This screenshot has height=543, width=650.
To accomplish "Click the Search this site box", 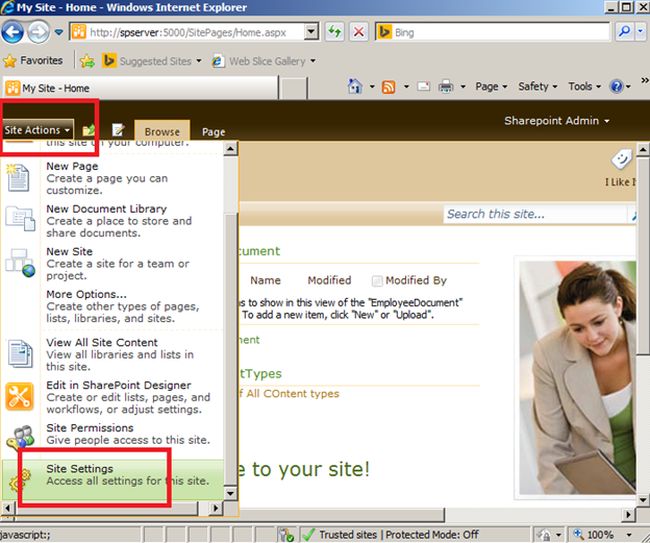I will pos(536,214).
